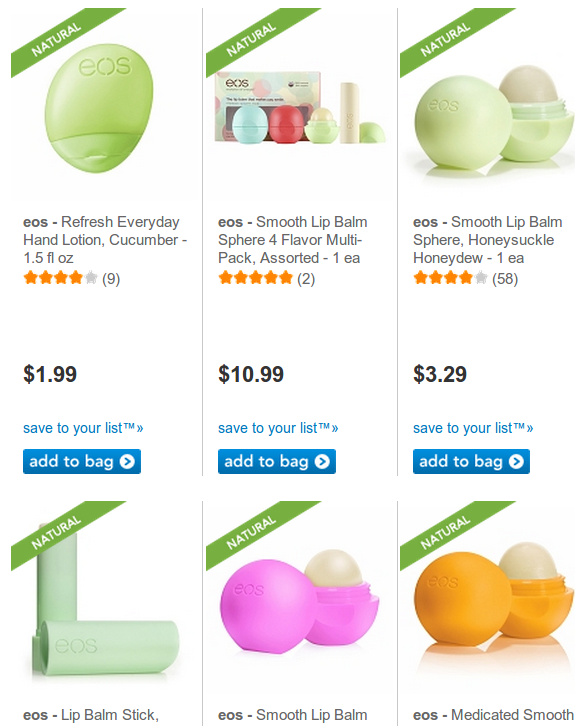Save Honeysuckle Honeydew sphere to your list
Viewport: 575px width, 726px height.
click(x=473, y=428)
